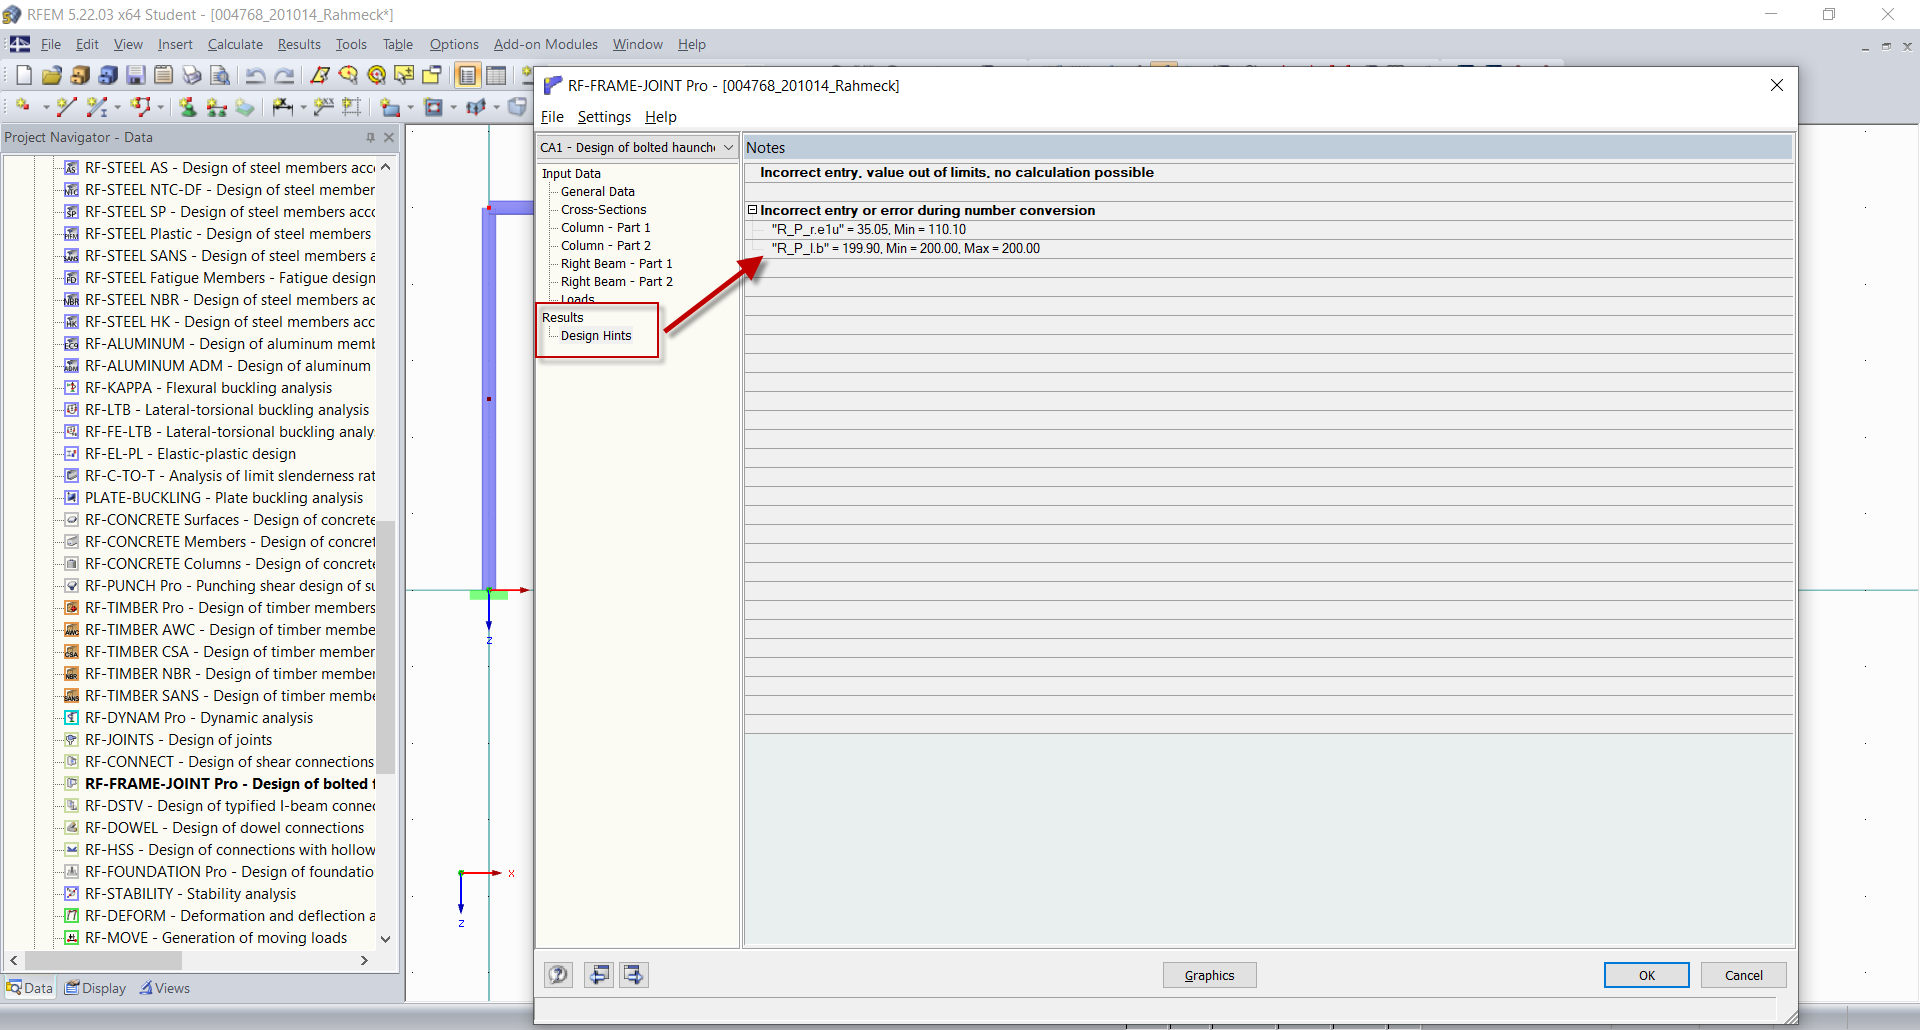Create a new model file

24,75
